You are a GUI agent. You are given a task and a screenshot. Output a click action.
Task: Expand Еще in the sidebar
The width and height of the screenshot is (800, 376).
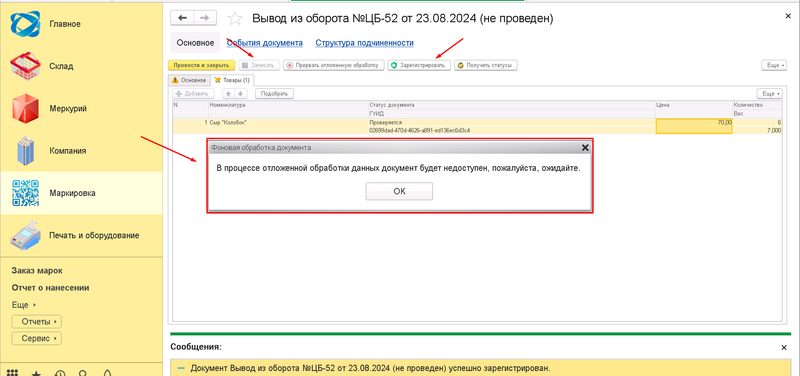point(23,305)
